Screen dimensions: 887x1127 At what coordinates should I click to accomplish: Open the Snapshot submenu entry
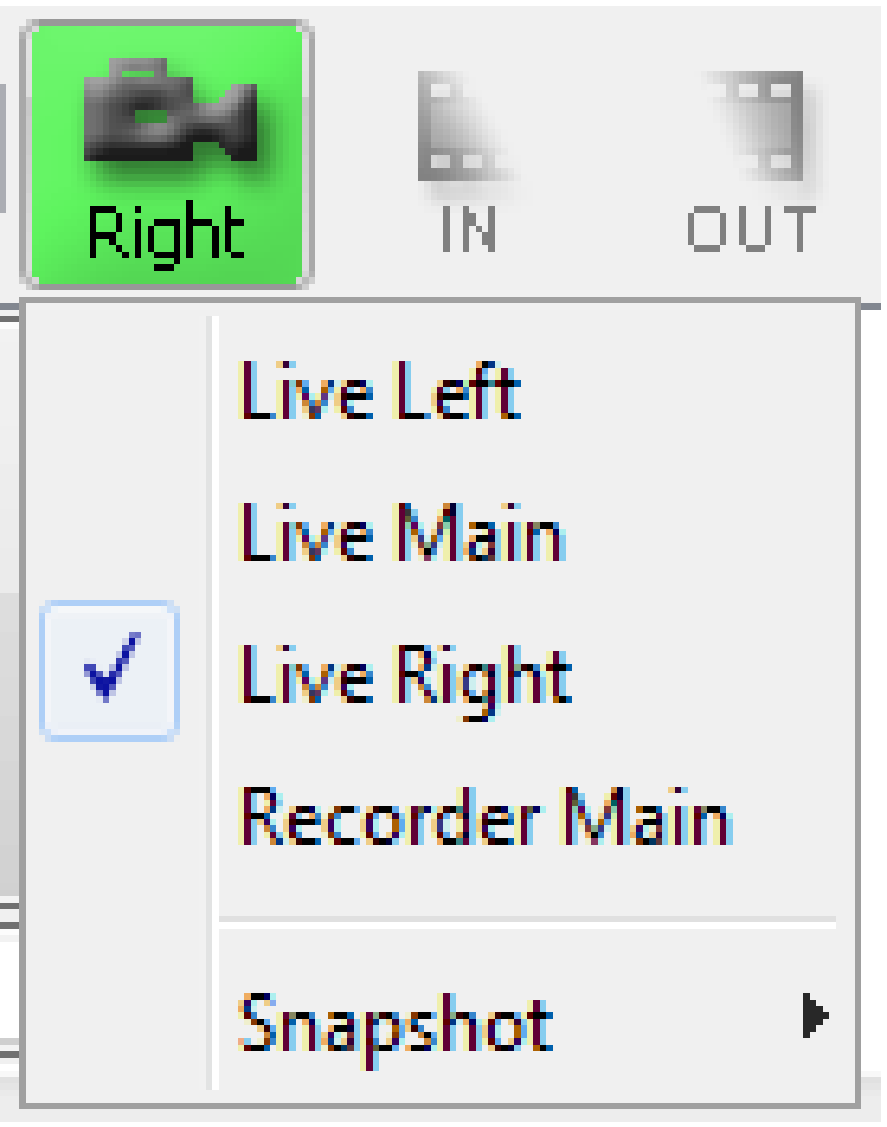(396, 1022)
